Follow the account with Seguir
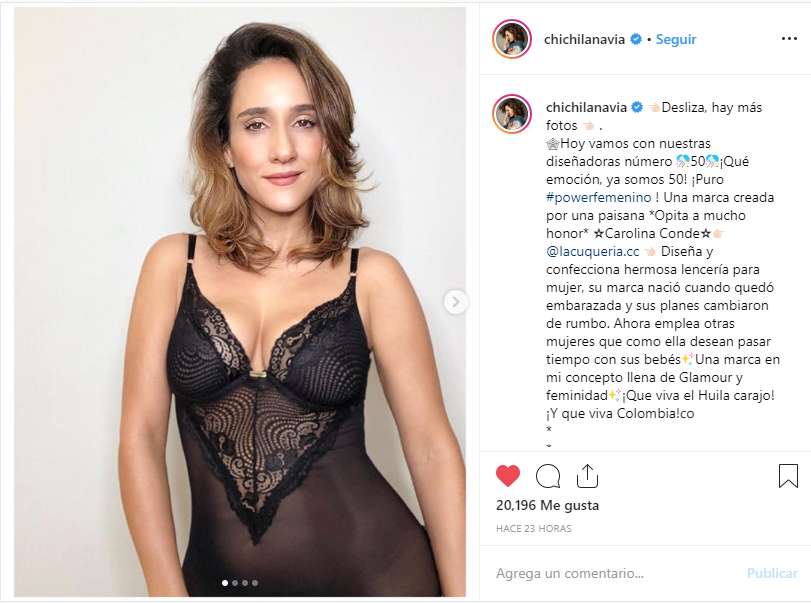The width and height of the screenshot is (811, 603). click(x=676, y=39)
